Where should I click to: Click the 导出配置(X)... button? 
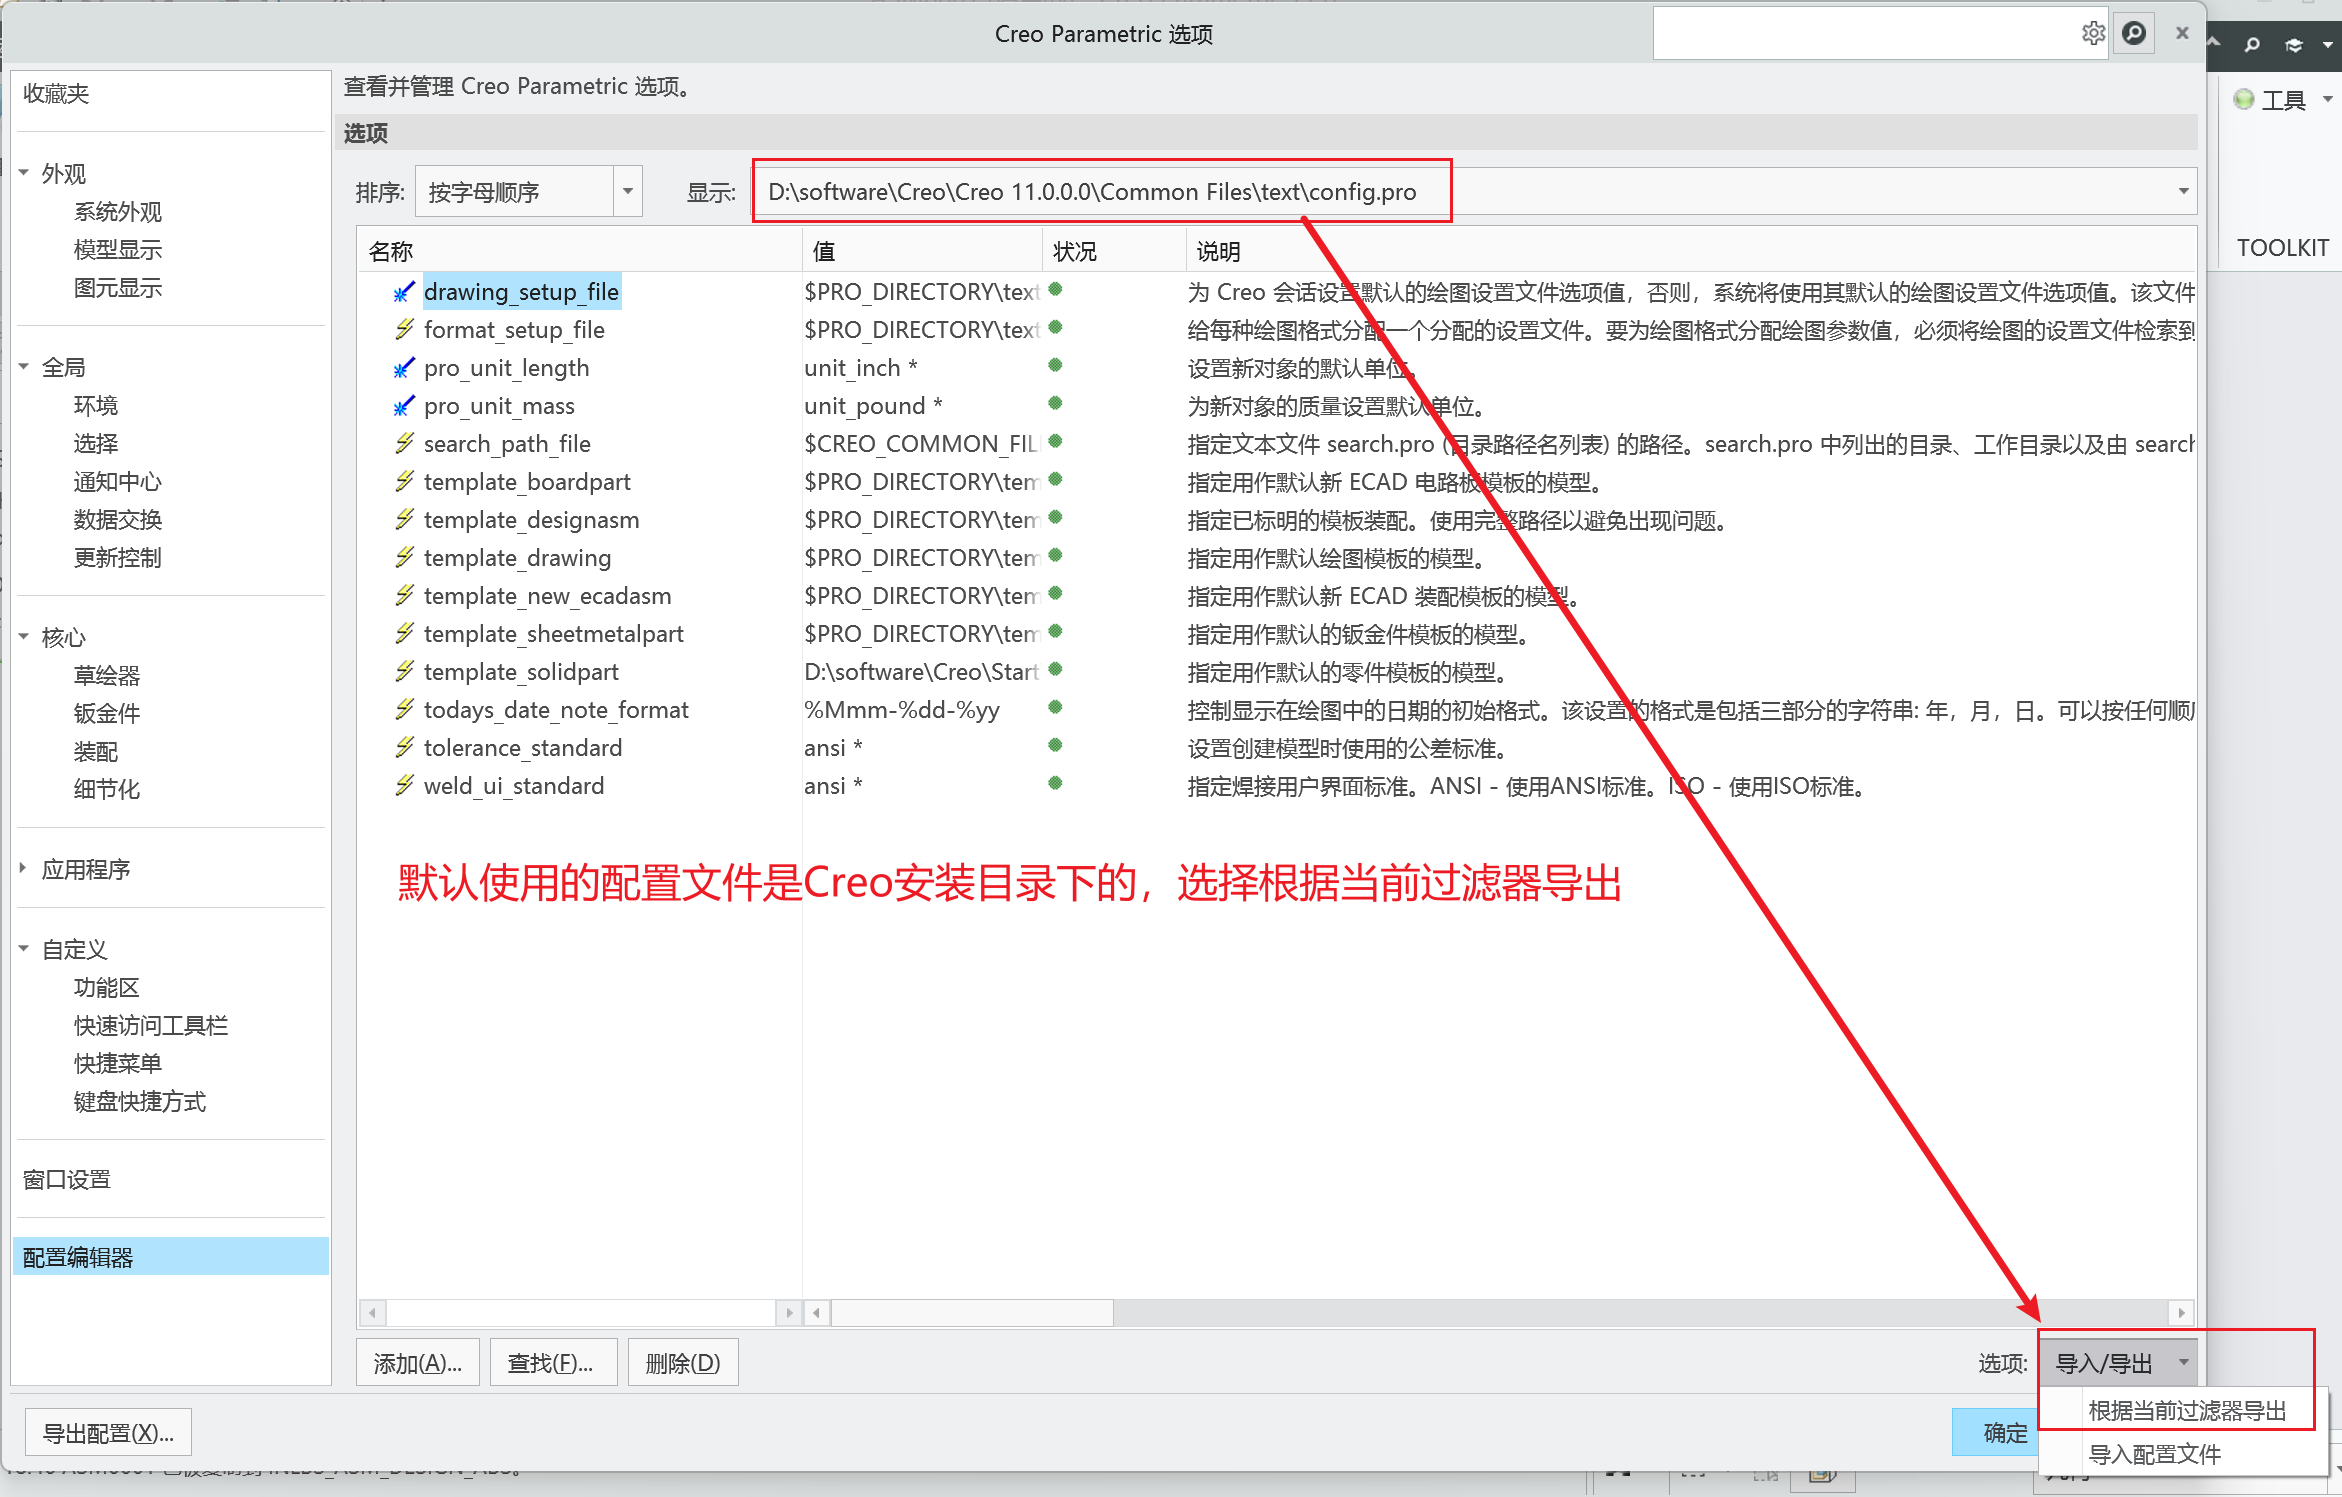108,1433
